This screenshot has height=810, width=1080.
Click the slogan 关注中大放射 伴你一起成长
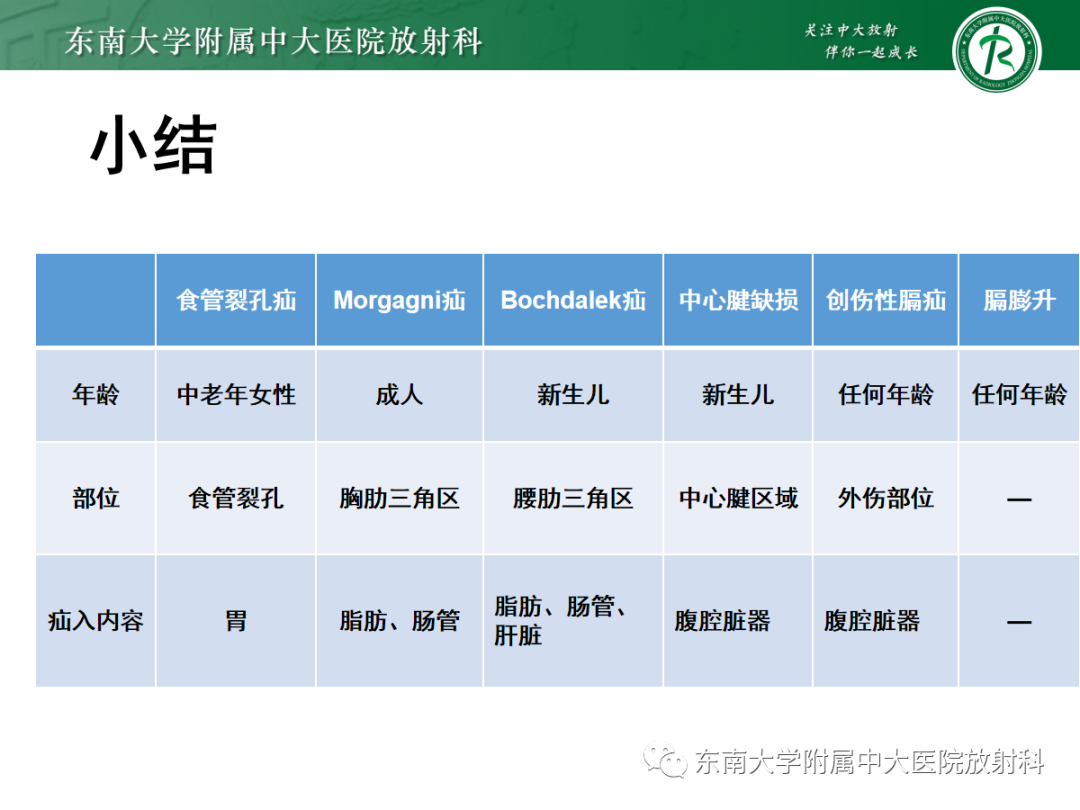click(861, 41)
